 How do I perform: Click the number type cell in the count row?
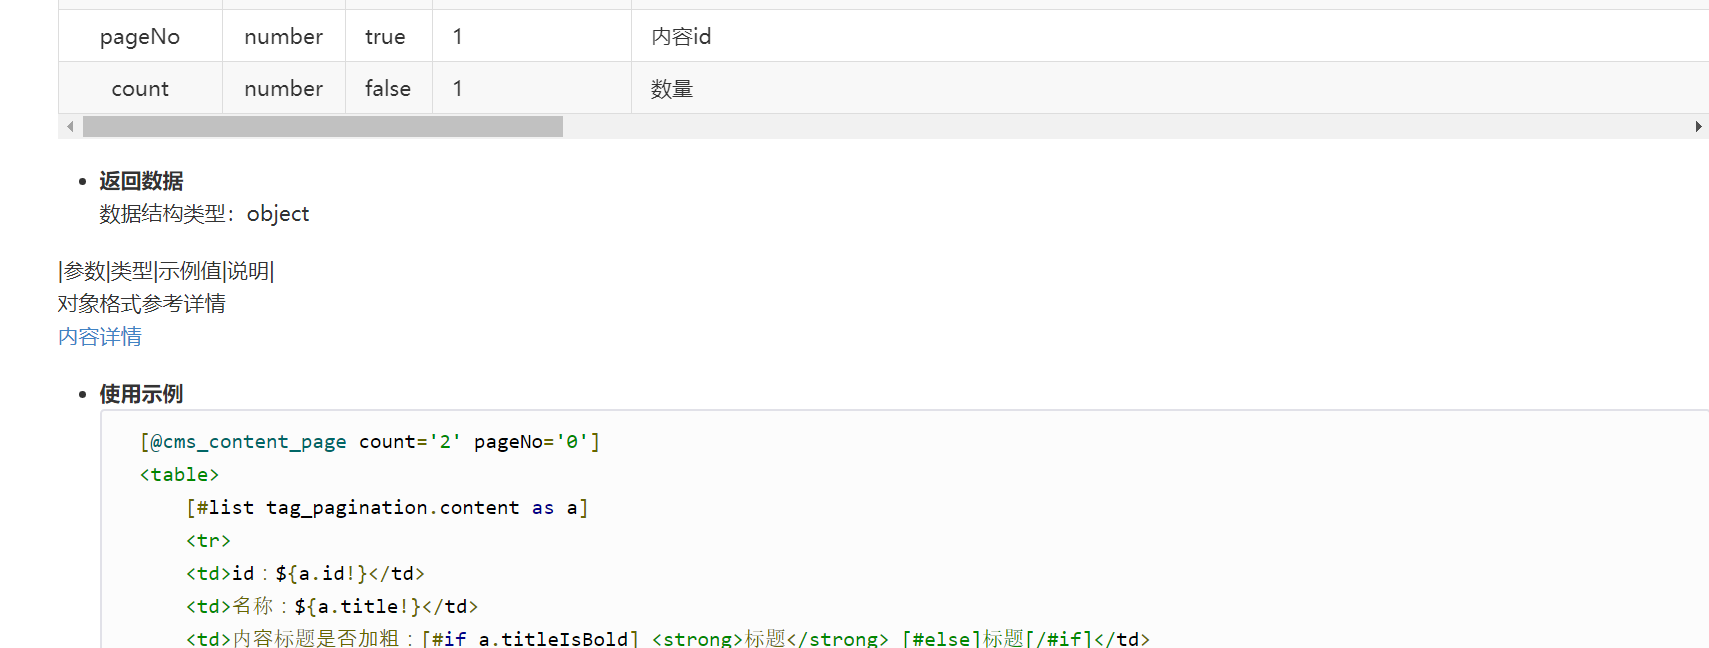pos(283,89)
